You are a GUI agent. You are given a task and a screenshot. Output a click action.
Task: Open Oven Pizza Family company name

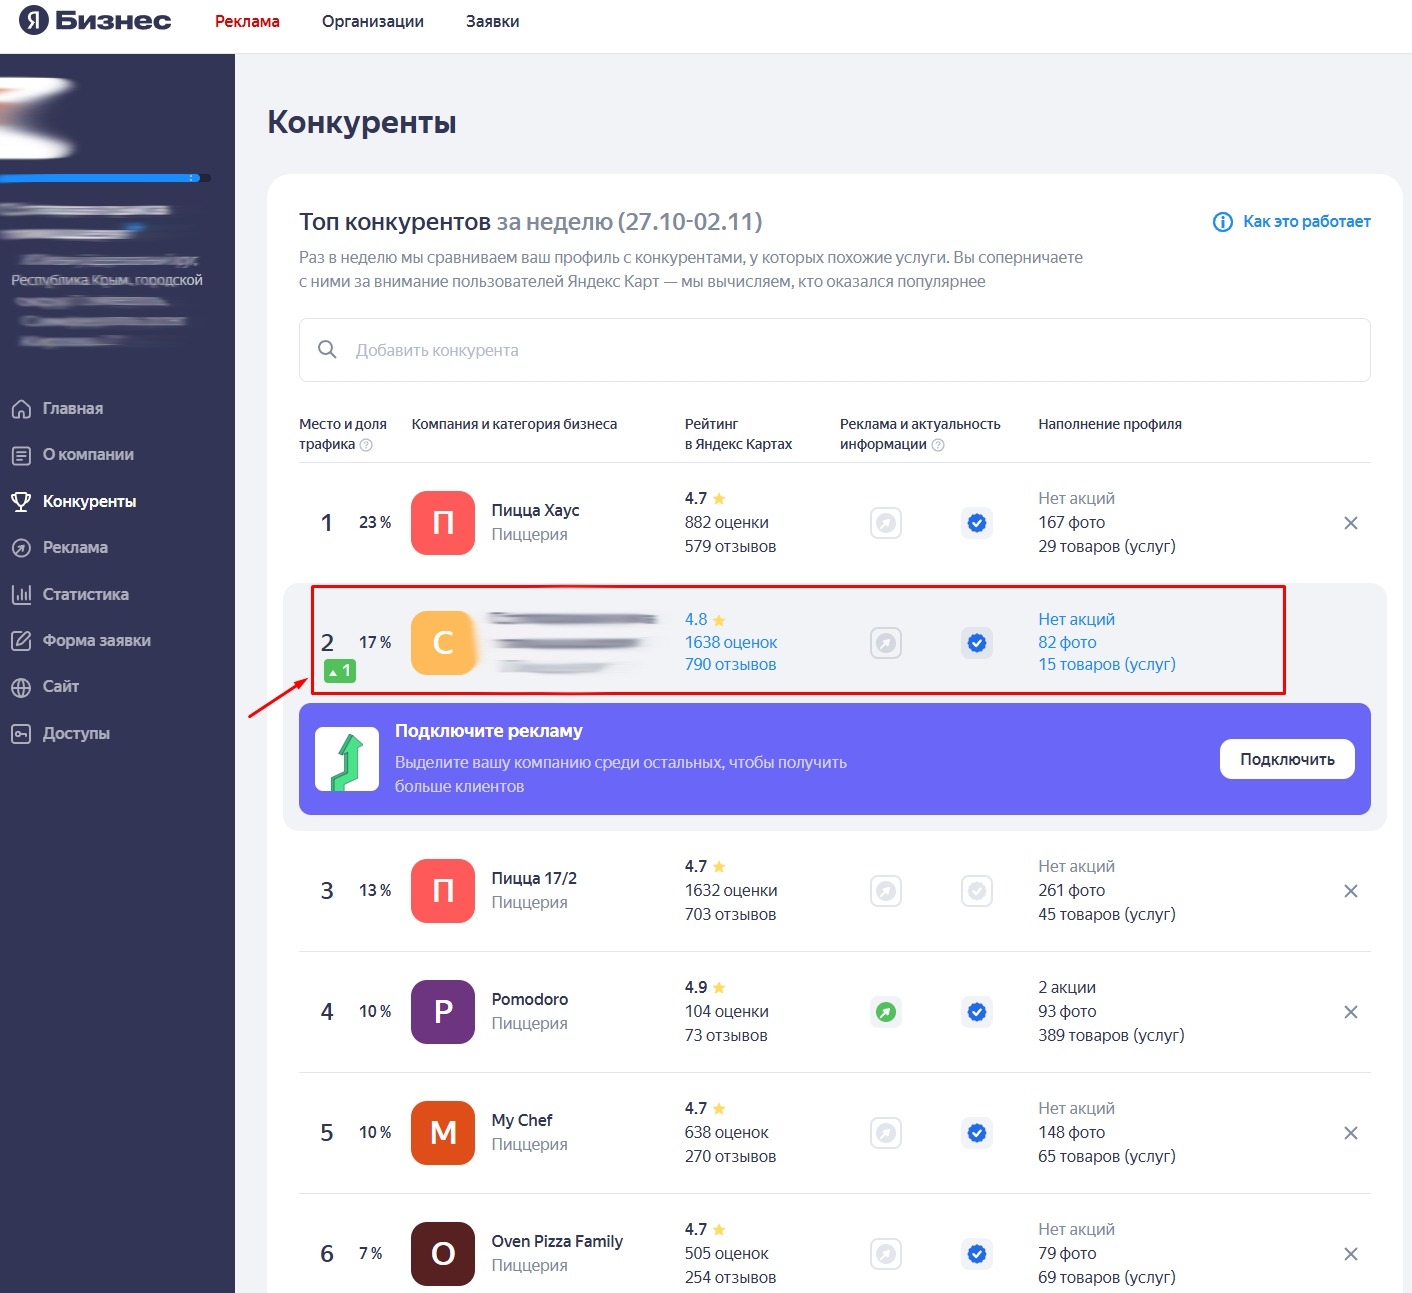click(557, 1241)
